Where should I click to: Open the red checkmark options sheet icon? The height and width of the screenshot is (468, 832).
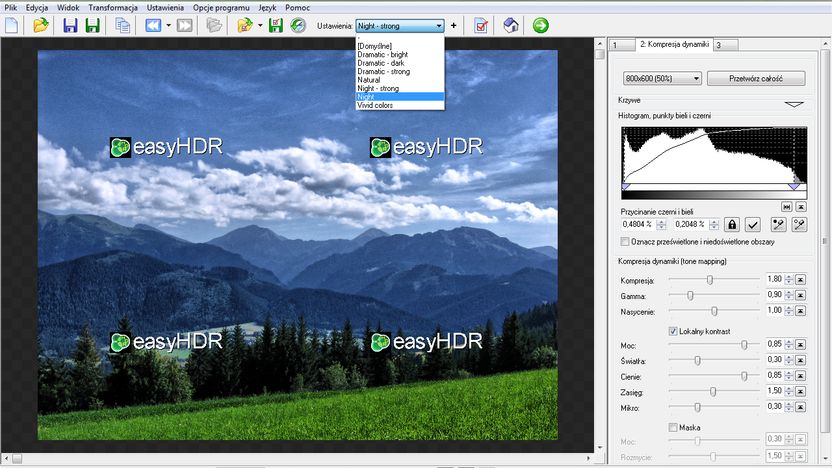(x=481, y=25)
